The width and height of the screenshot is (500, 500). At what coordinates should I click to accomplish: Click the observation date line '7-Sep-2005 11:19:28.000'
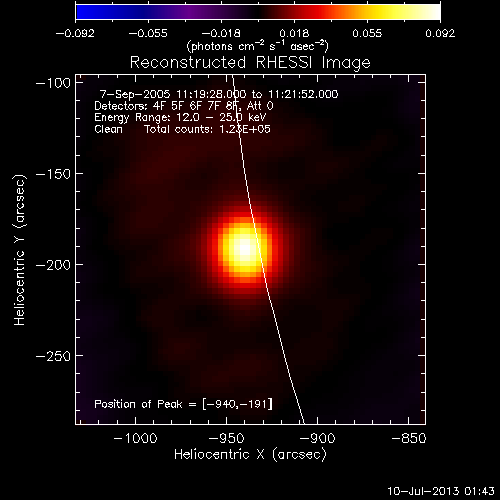pyautogui.click(x=219, y=94)
